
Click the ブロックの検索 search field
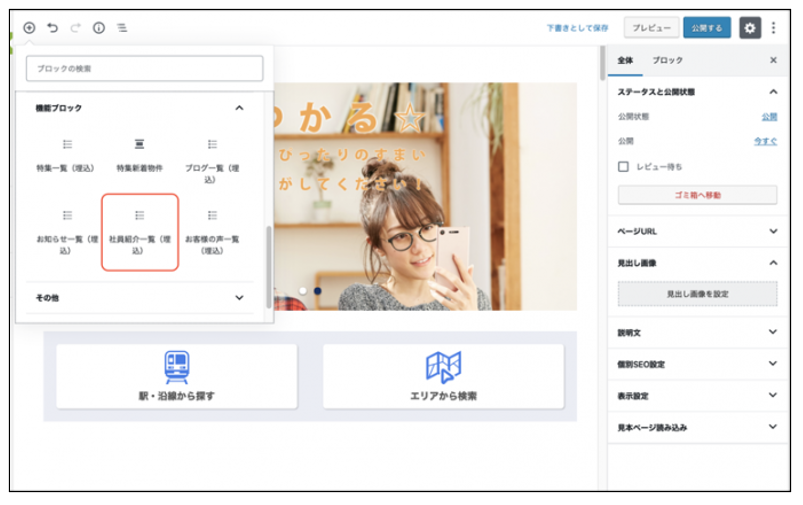coord(144,68)
